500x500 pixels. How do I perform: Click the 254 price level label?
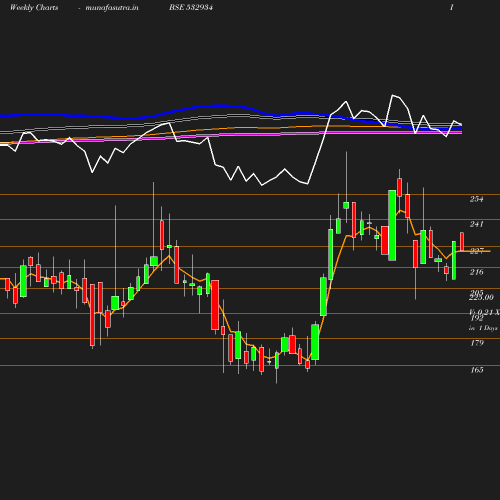point(477,199)
